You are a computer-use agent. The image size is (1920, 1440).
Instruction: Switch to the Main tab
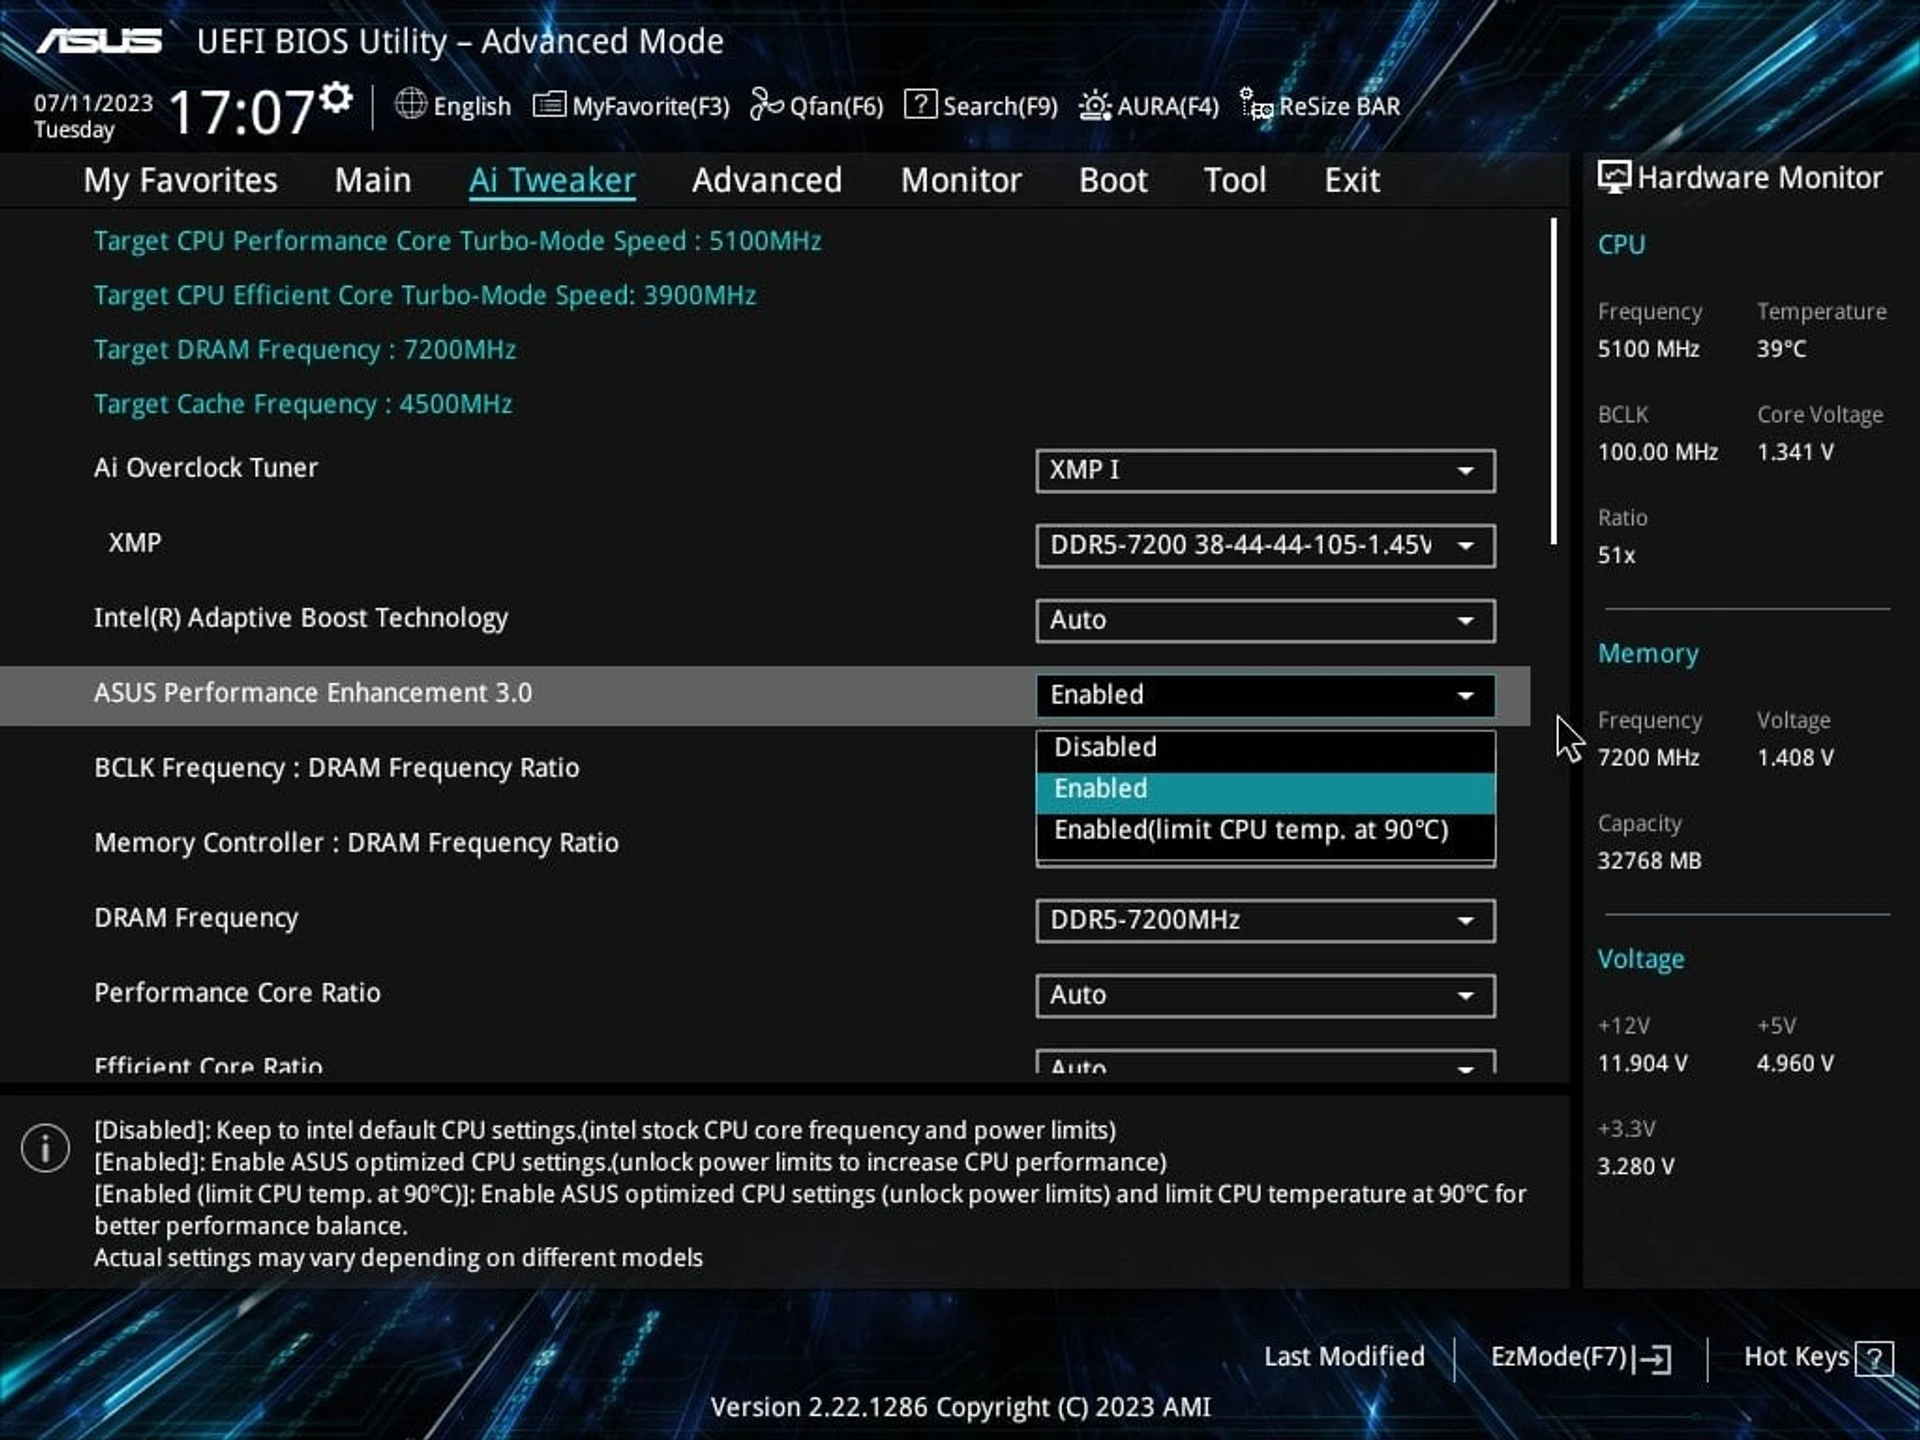coord(373,180)
